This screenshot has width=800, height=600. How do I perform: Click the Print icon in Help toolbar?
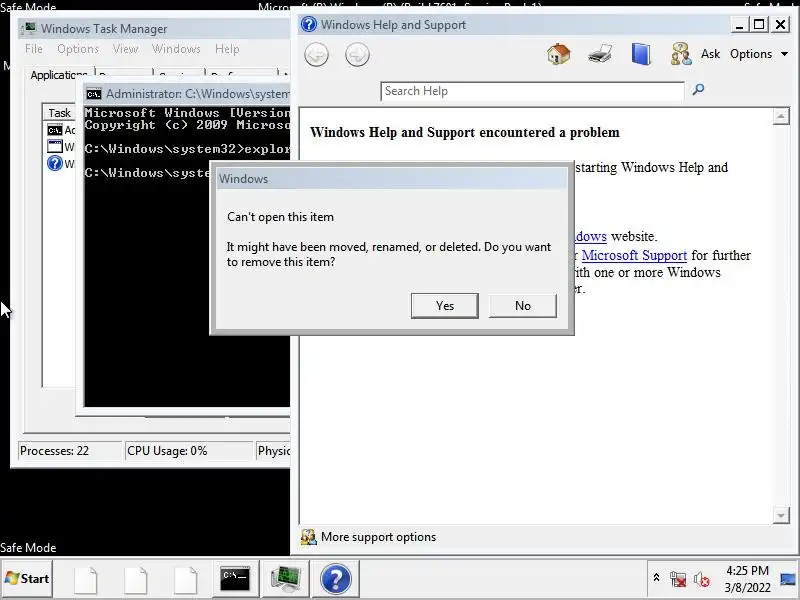[600, 54]
